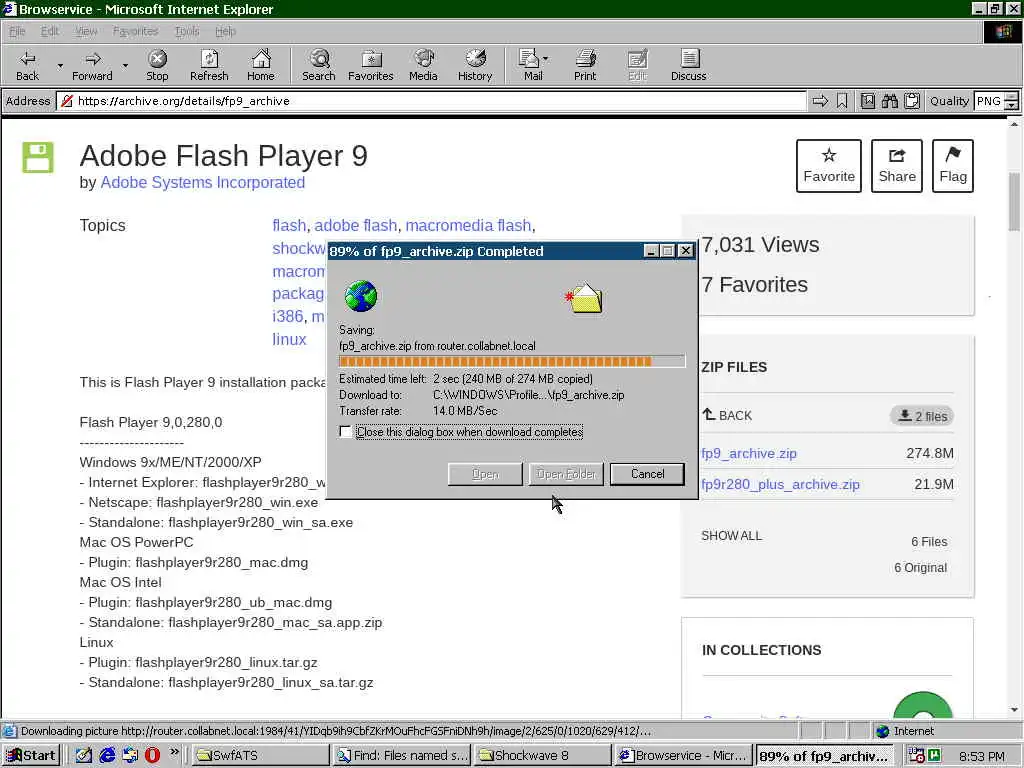Open the History toolbar button
Viewport: 1024px width, 768px height.
(x=475, y=65)
